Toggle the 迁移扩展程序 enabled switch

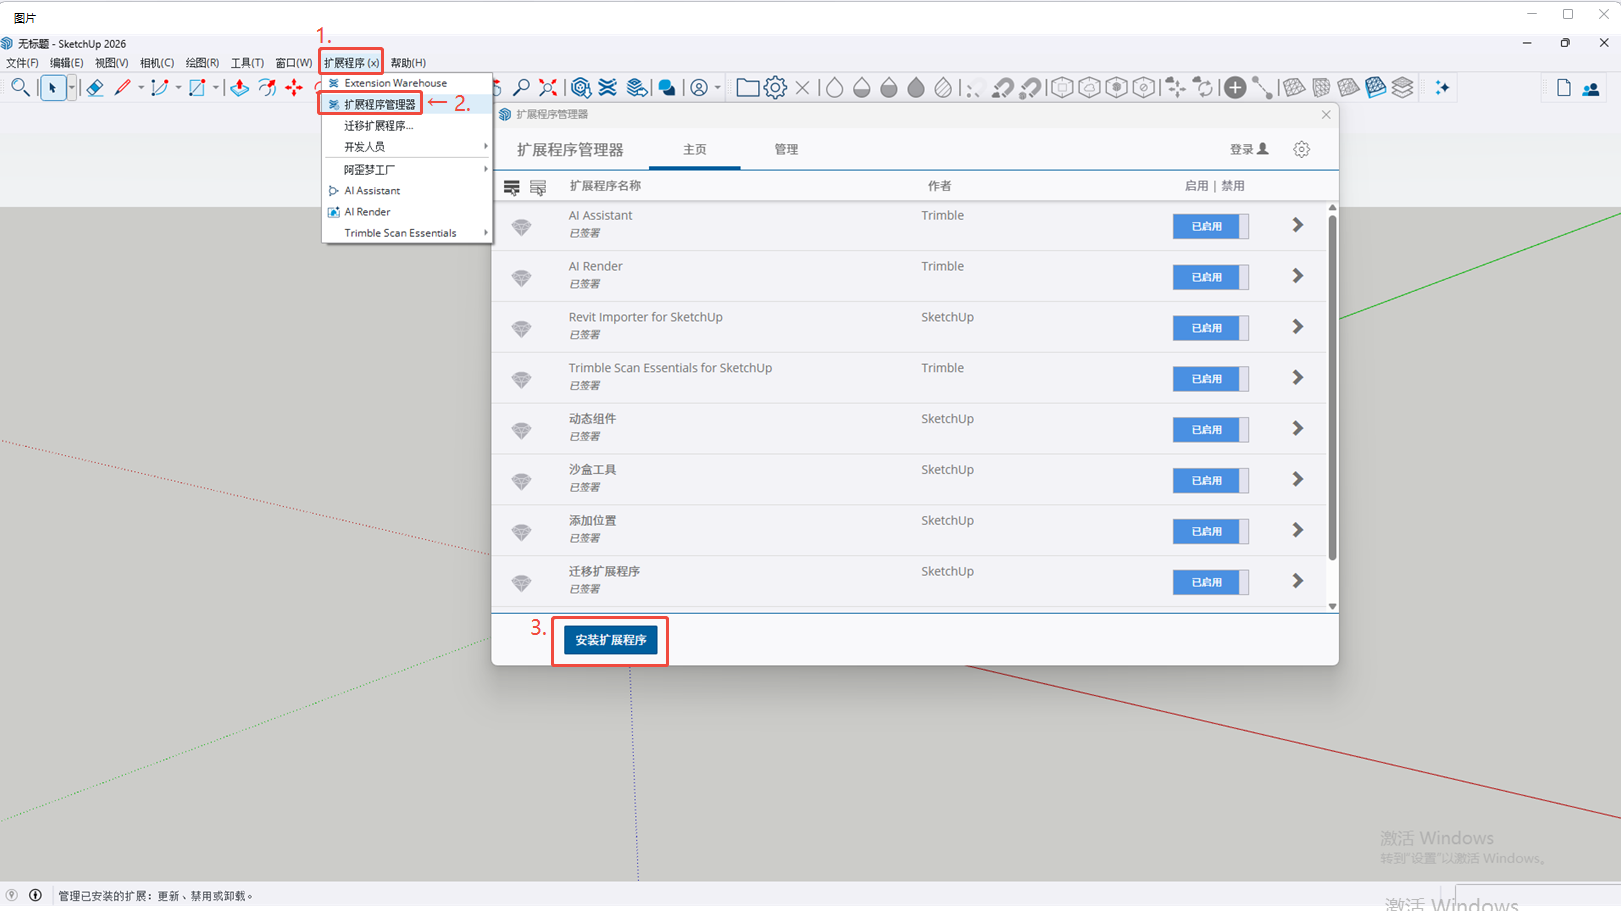click(x=1210, y=582)
